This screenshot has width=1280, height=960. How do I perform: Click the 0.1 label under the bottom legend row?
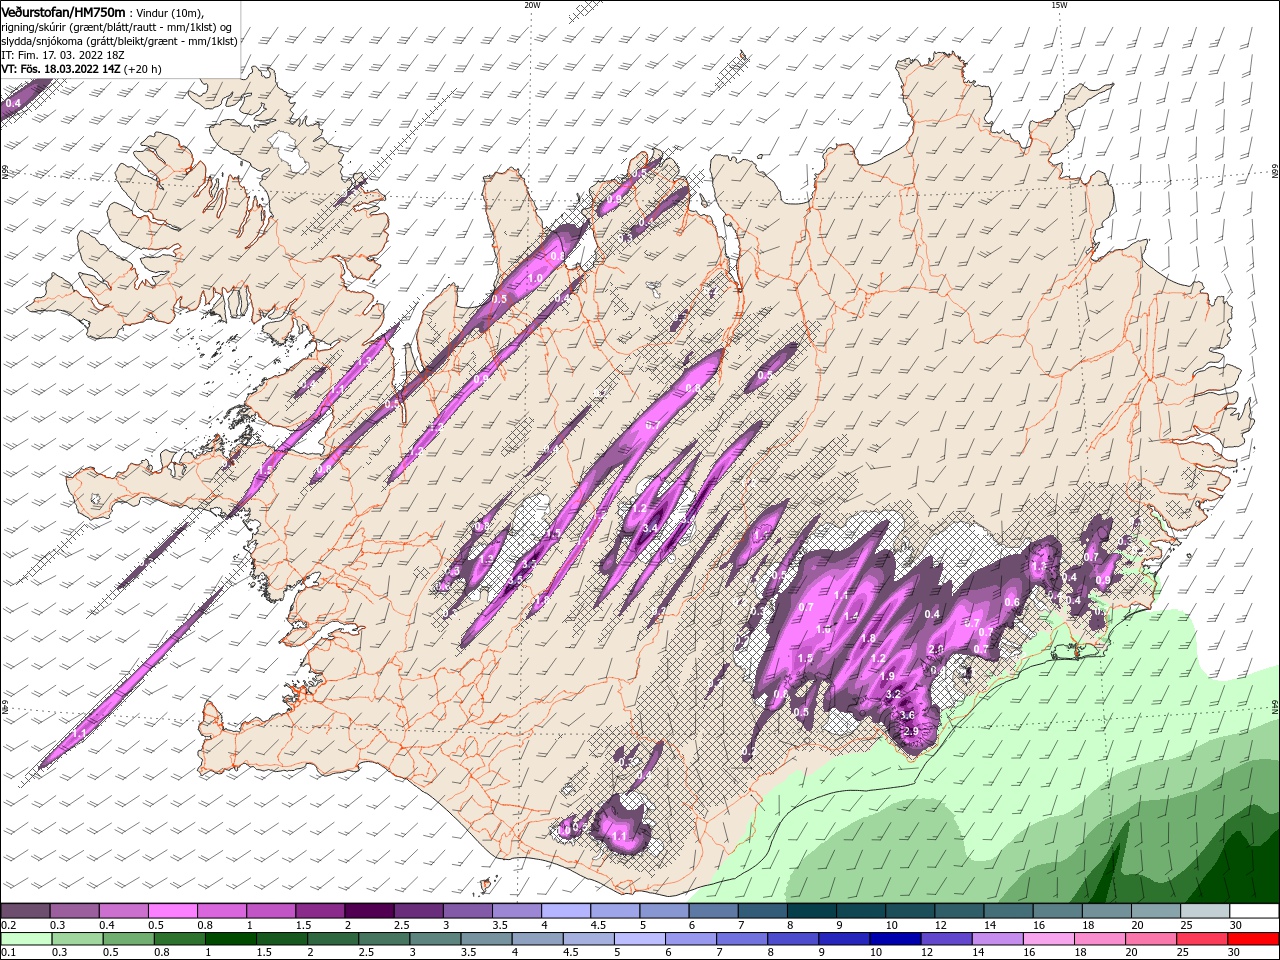pyautogui.click(x=8, y=953)
